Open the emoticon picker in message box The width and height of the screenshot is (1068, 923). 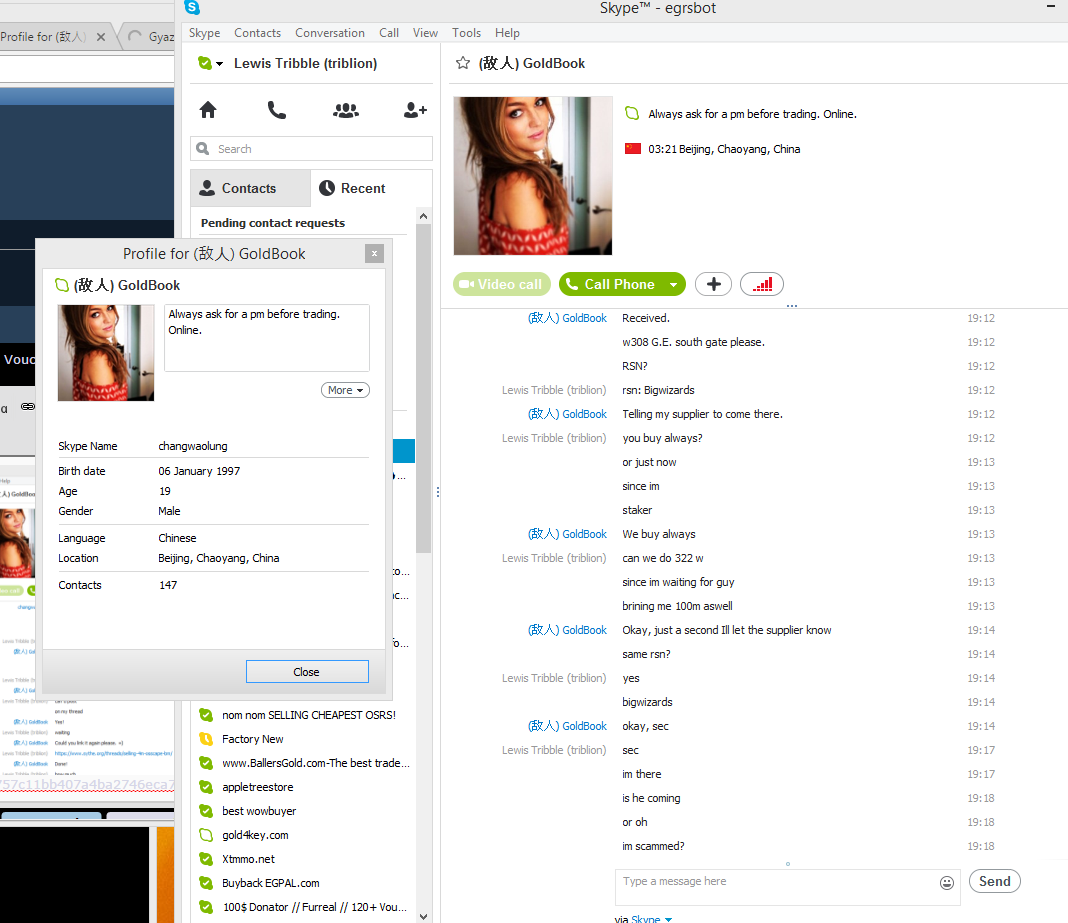(x=947, y=883)
